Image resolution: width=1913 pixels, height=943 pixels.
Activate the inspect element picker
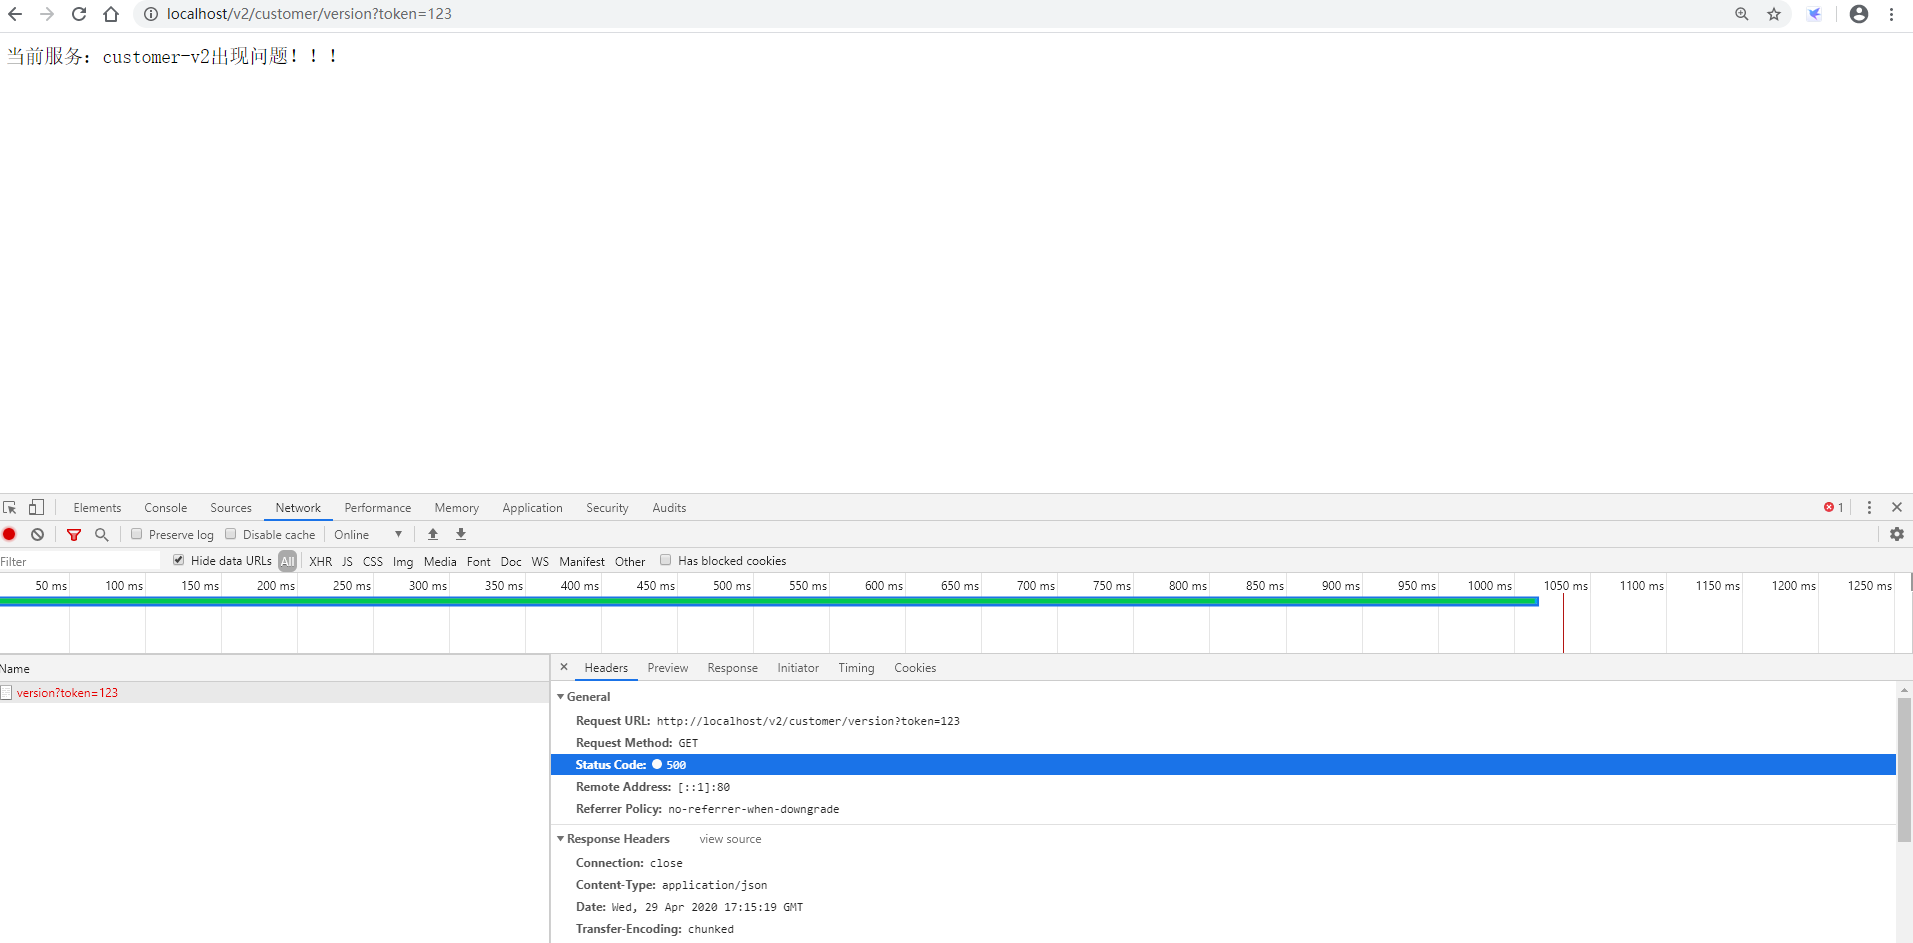(10, 508)
